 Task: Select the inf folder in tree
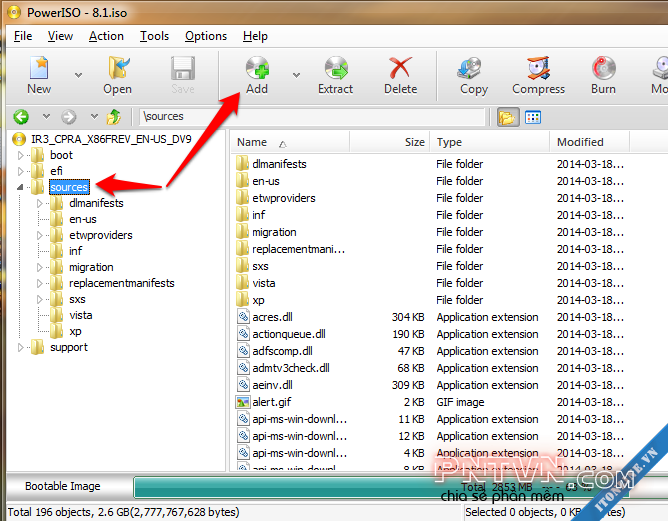pyautogui.click(x=75, y=251)
